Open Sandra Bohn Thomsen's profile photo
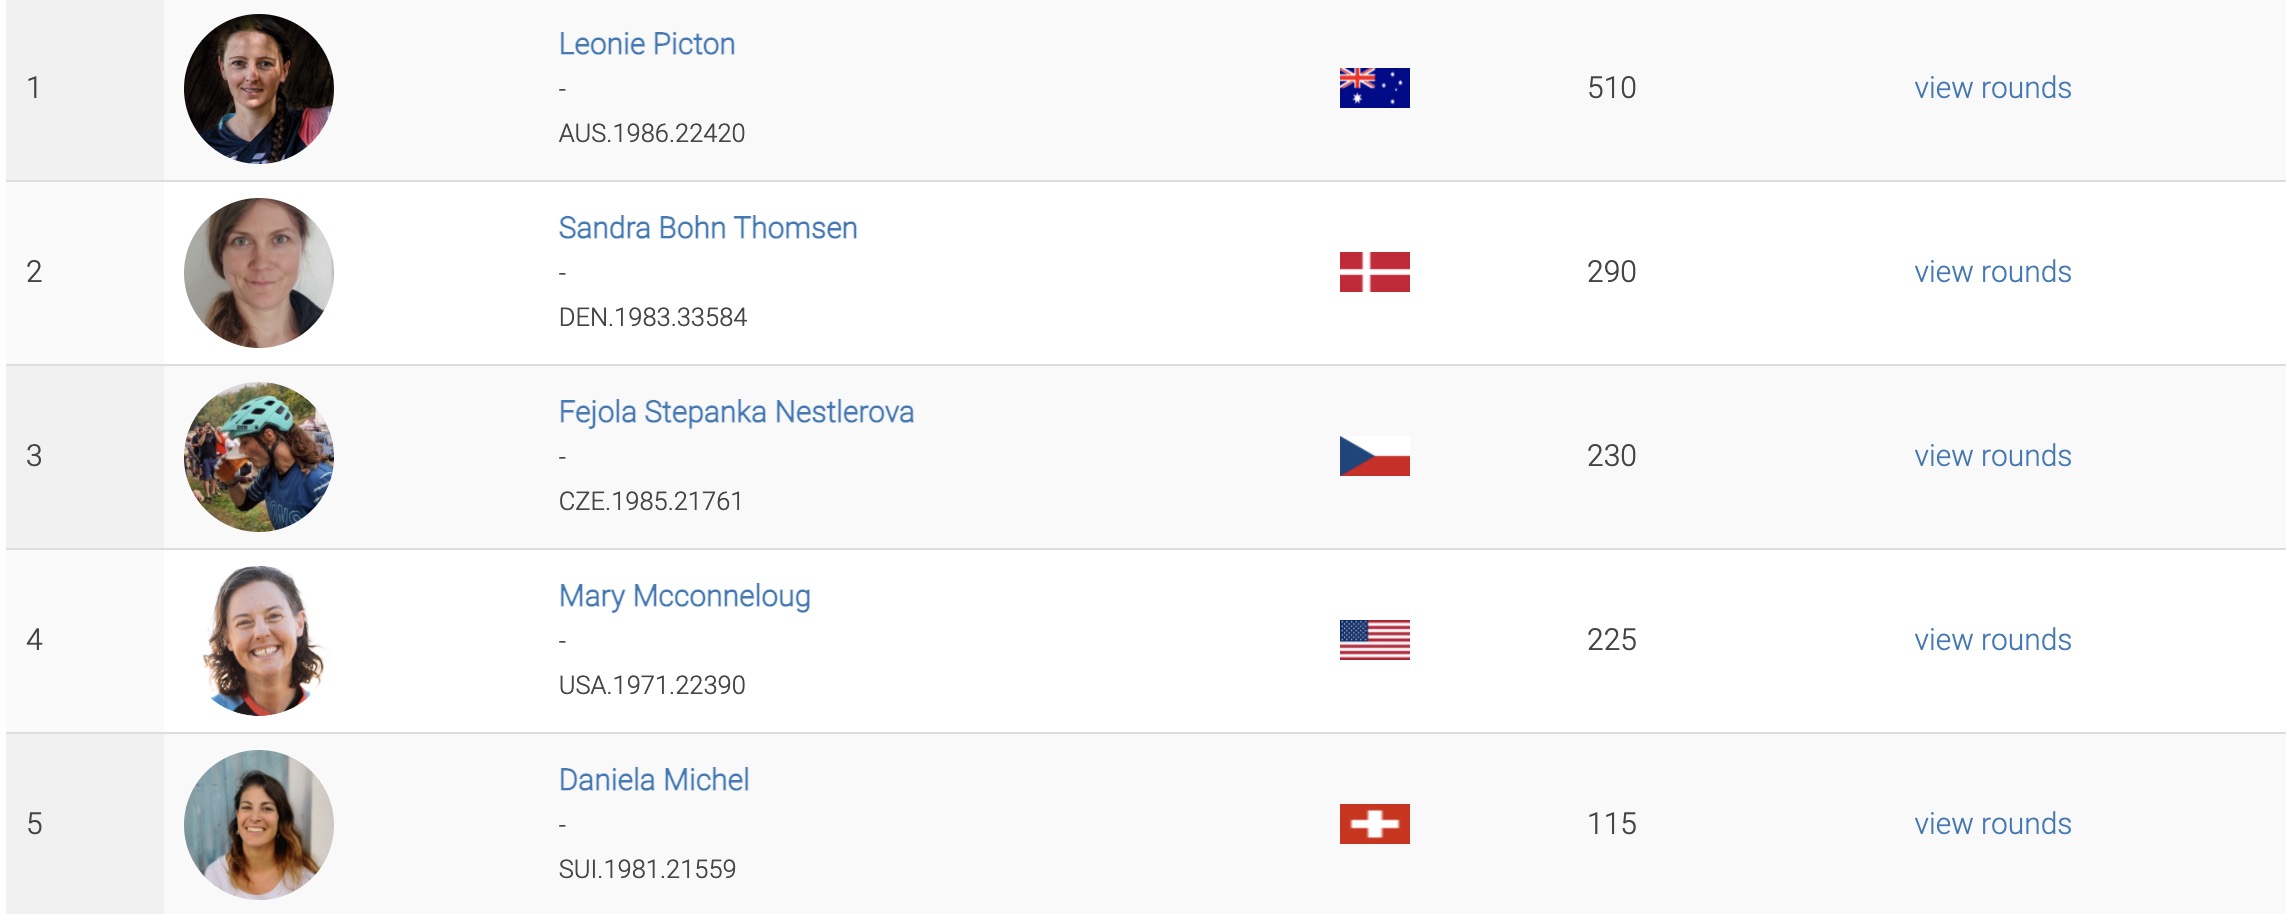 [x=259, y=273]
